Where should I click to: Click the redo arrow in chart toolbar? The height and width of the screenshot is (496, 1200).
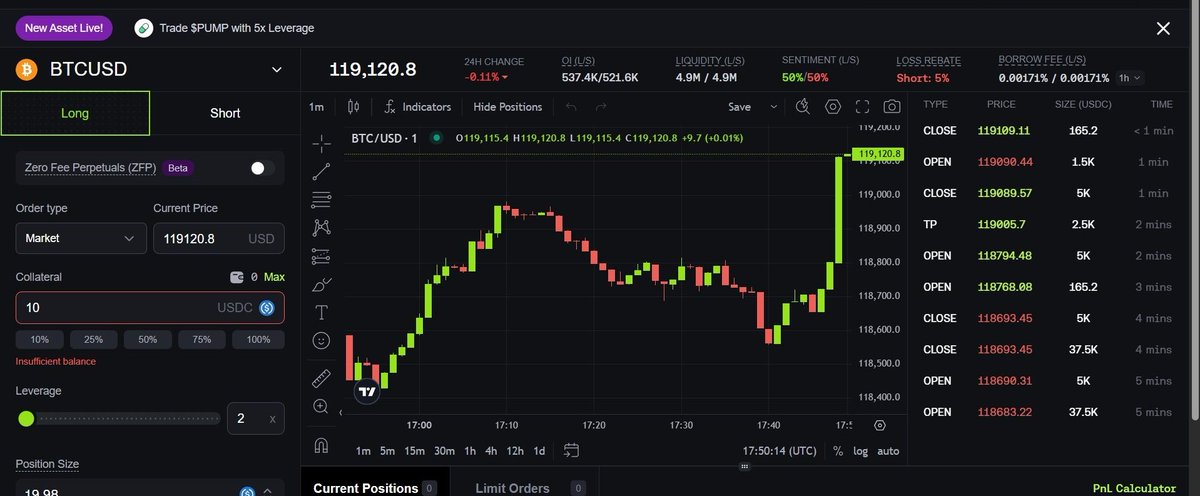601,106
